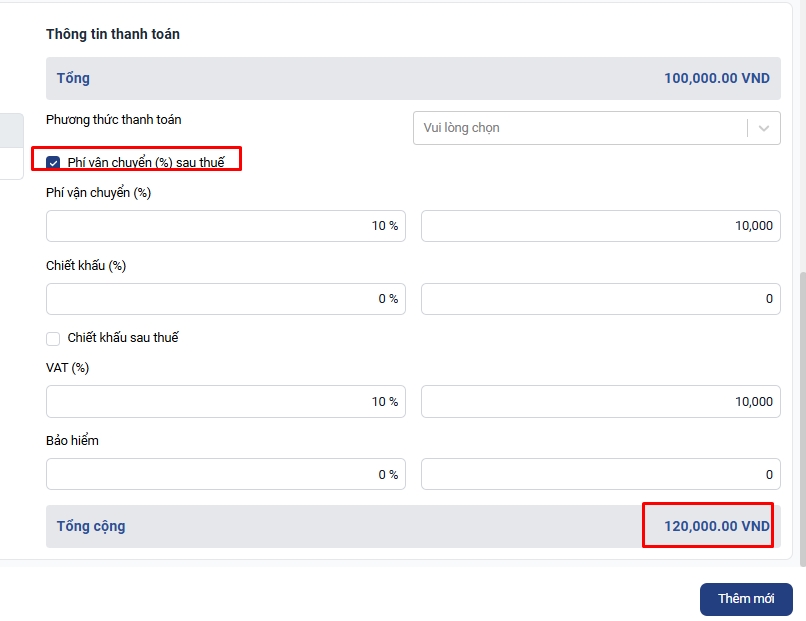Click the Bảo hiểm label text
Screen dimensions: 806x621
(x=73, y=441)
